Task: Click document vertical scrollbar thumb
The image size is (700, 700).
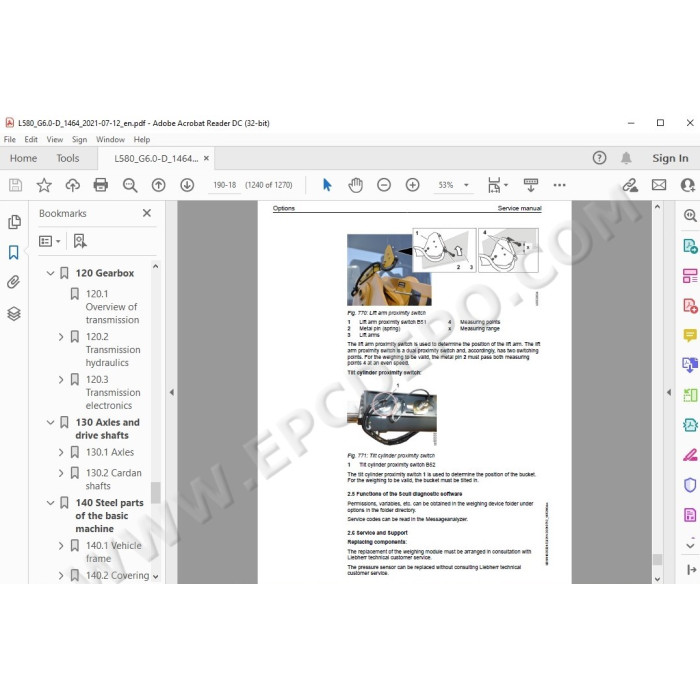Action: point(657,559)
